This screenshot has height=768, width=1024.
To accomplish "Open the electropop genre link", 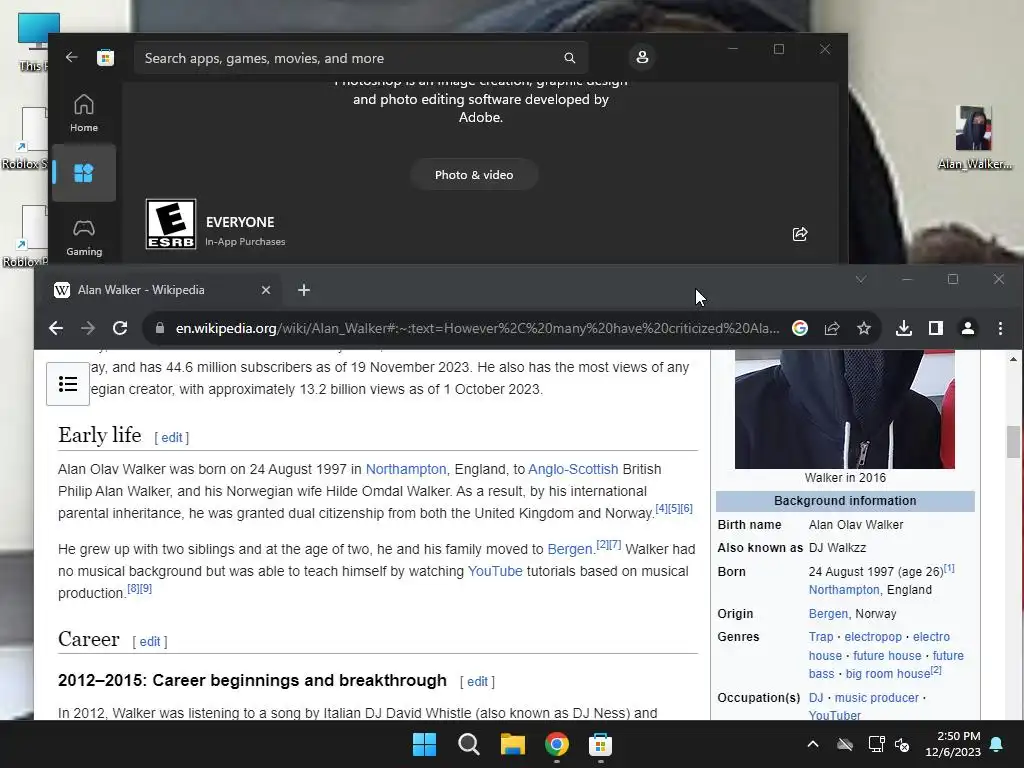I will tap(872, 637).
